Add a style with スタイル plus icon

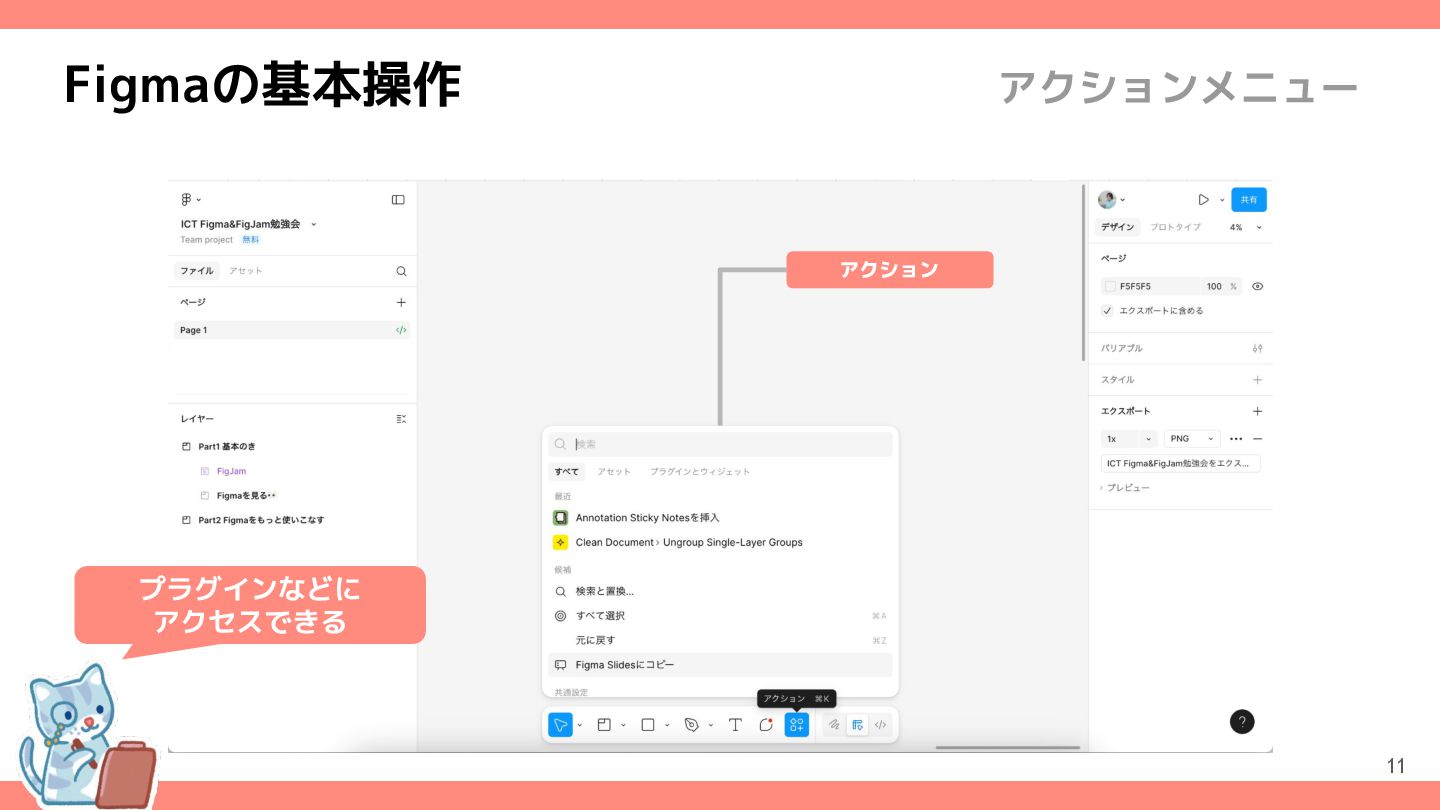[1257, 380]
